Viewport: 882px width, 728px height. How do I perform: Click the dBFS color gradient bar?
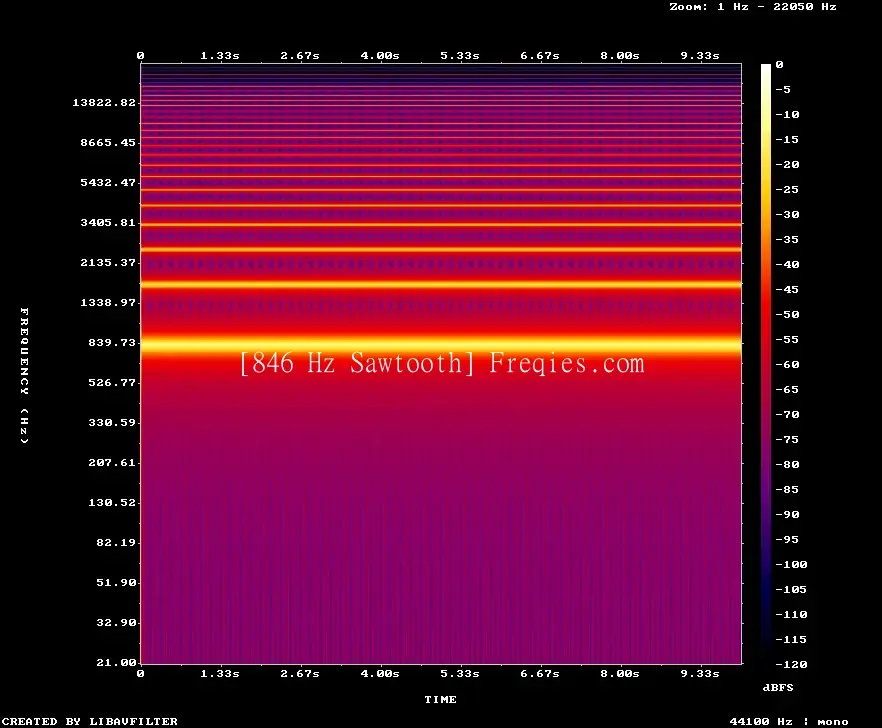click(x=766, y=364)
